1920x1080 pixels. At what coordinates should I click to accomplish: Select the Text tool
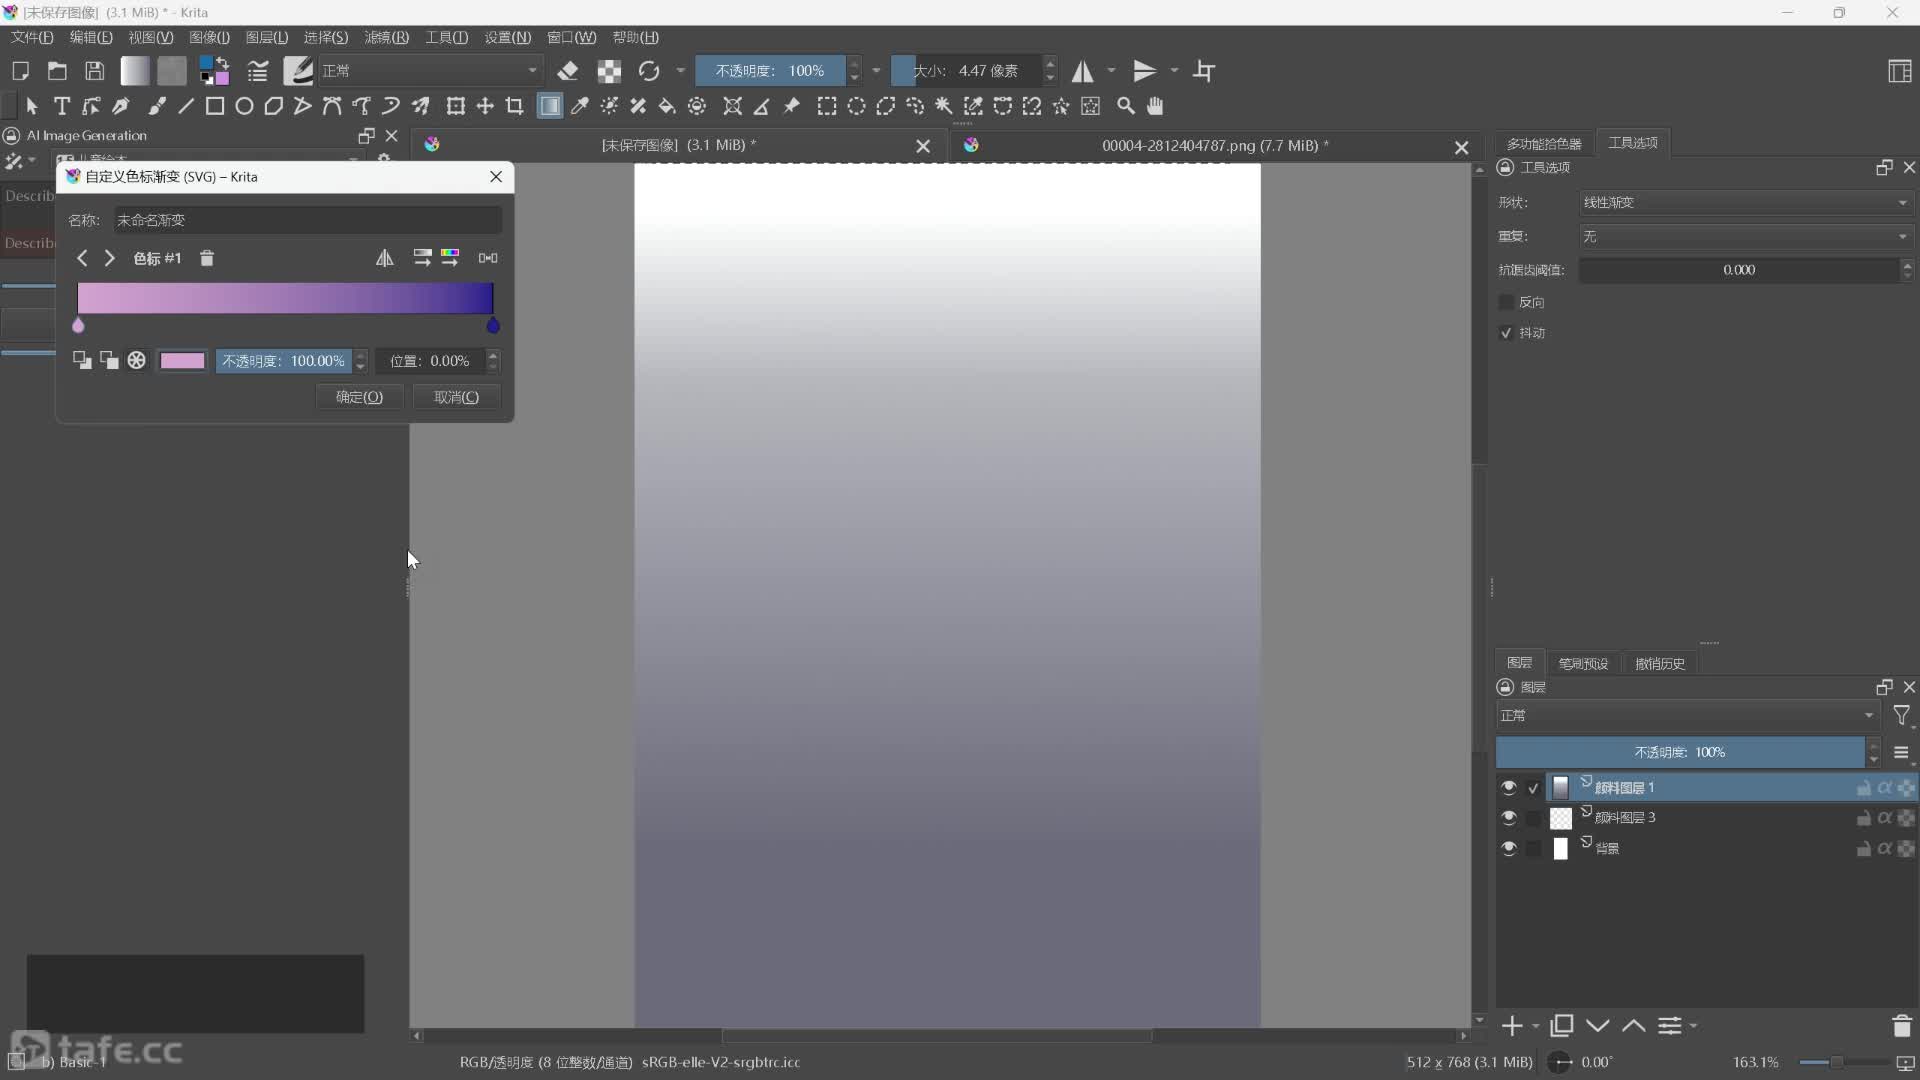pyautogui.click(x=62, y=106)
